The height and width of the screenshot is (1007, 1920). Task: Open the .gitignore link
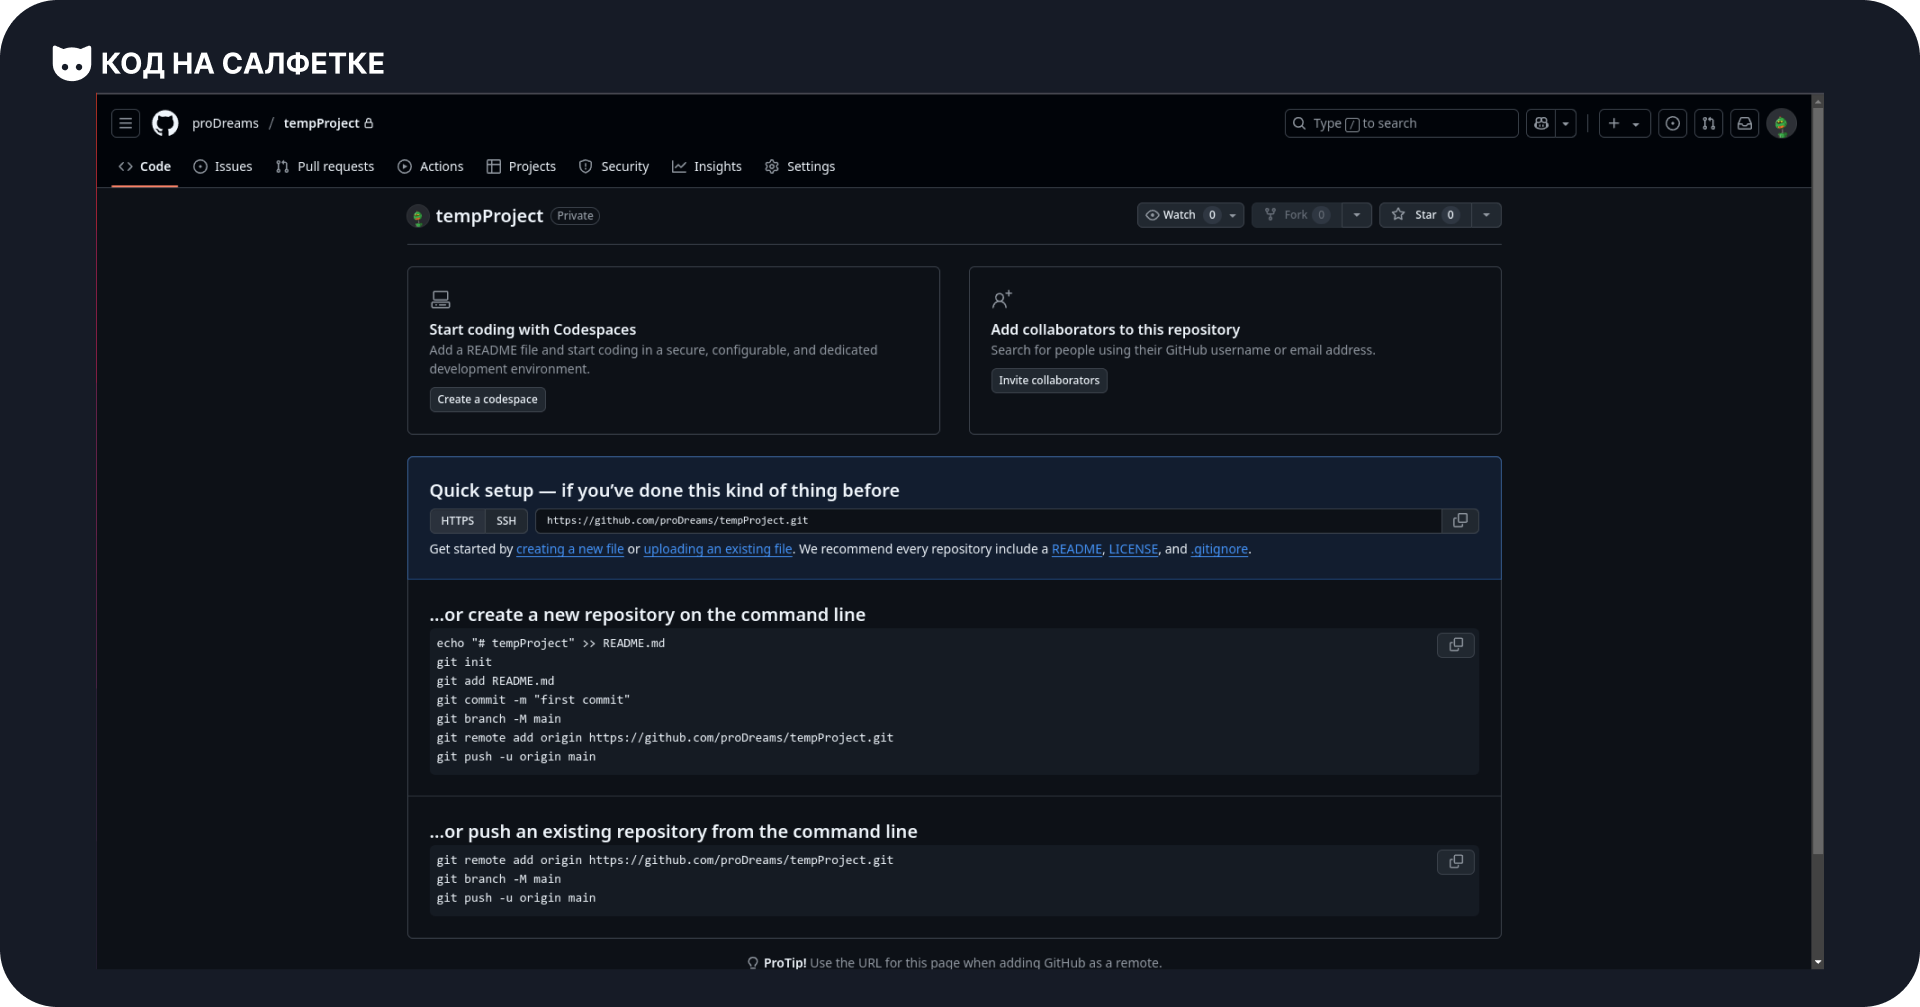point(1219,549)
